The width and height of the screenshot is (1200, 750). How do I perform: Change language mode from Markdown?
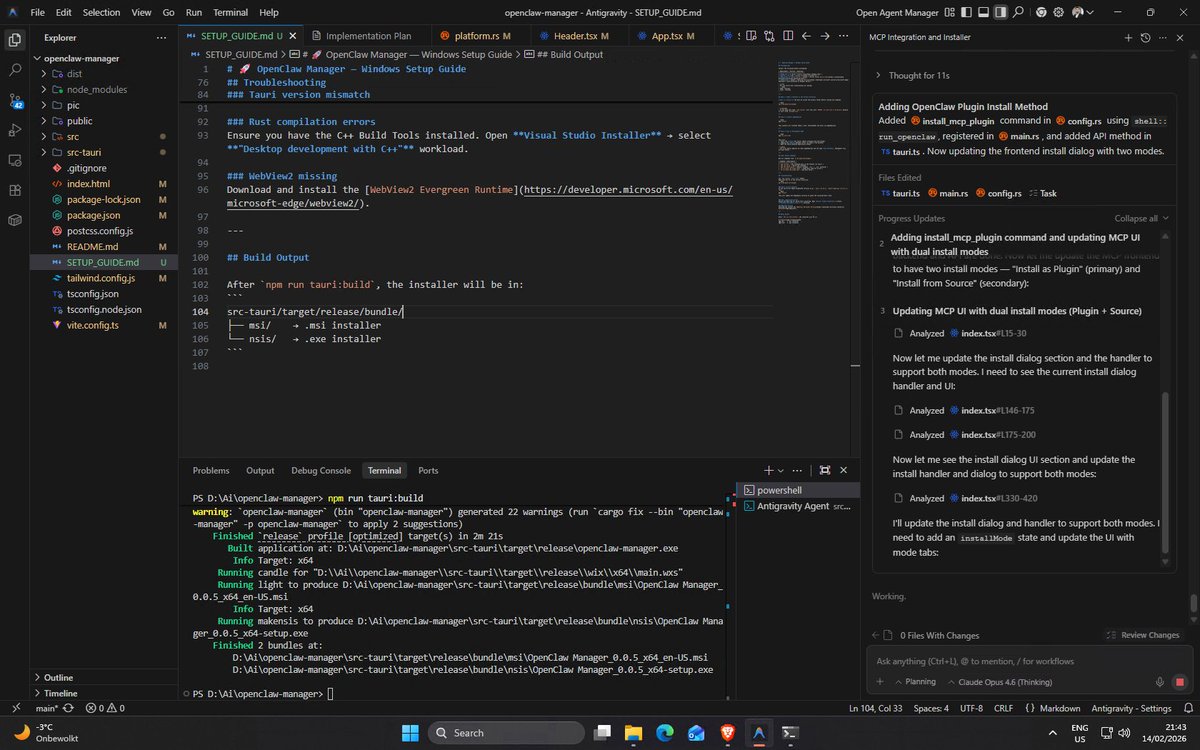point(1061,708)
